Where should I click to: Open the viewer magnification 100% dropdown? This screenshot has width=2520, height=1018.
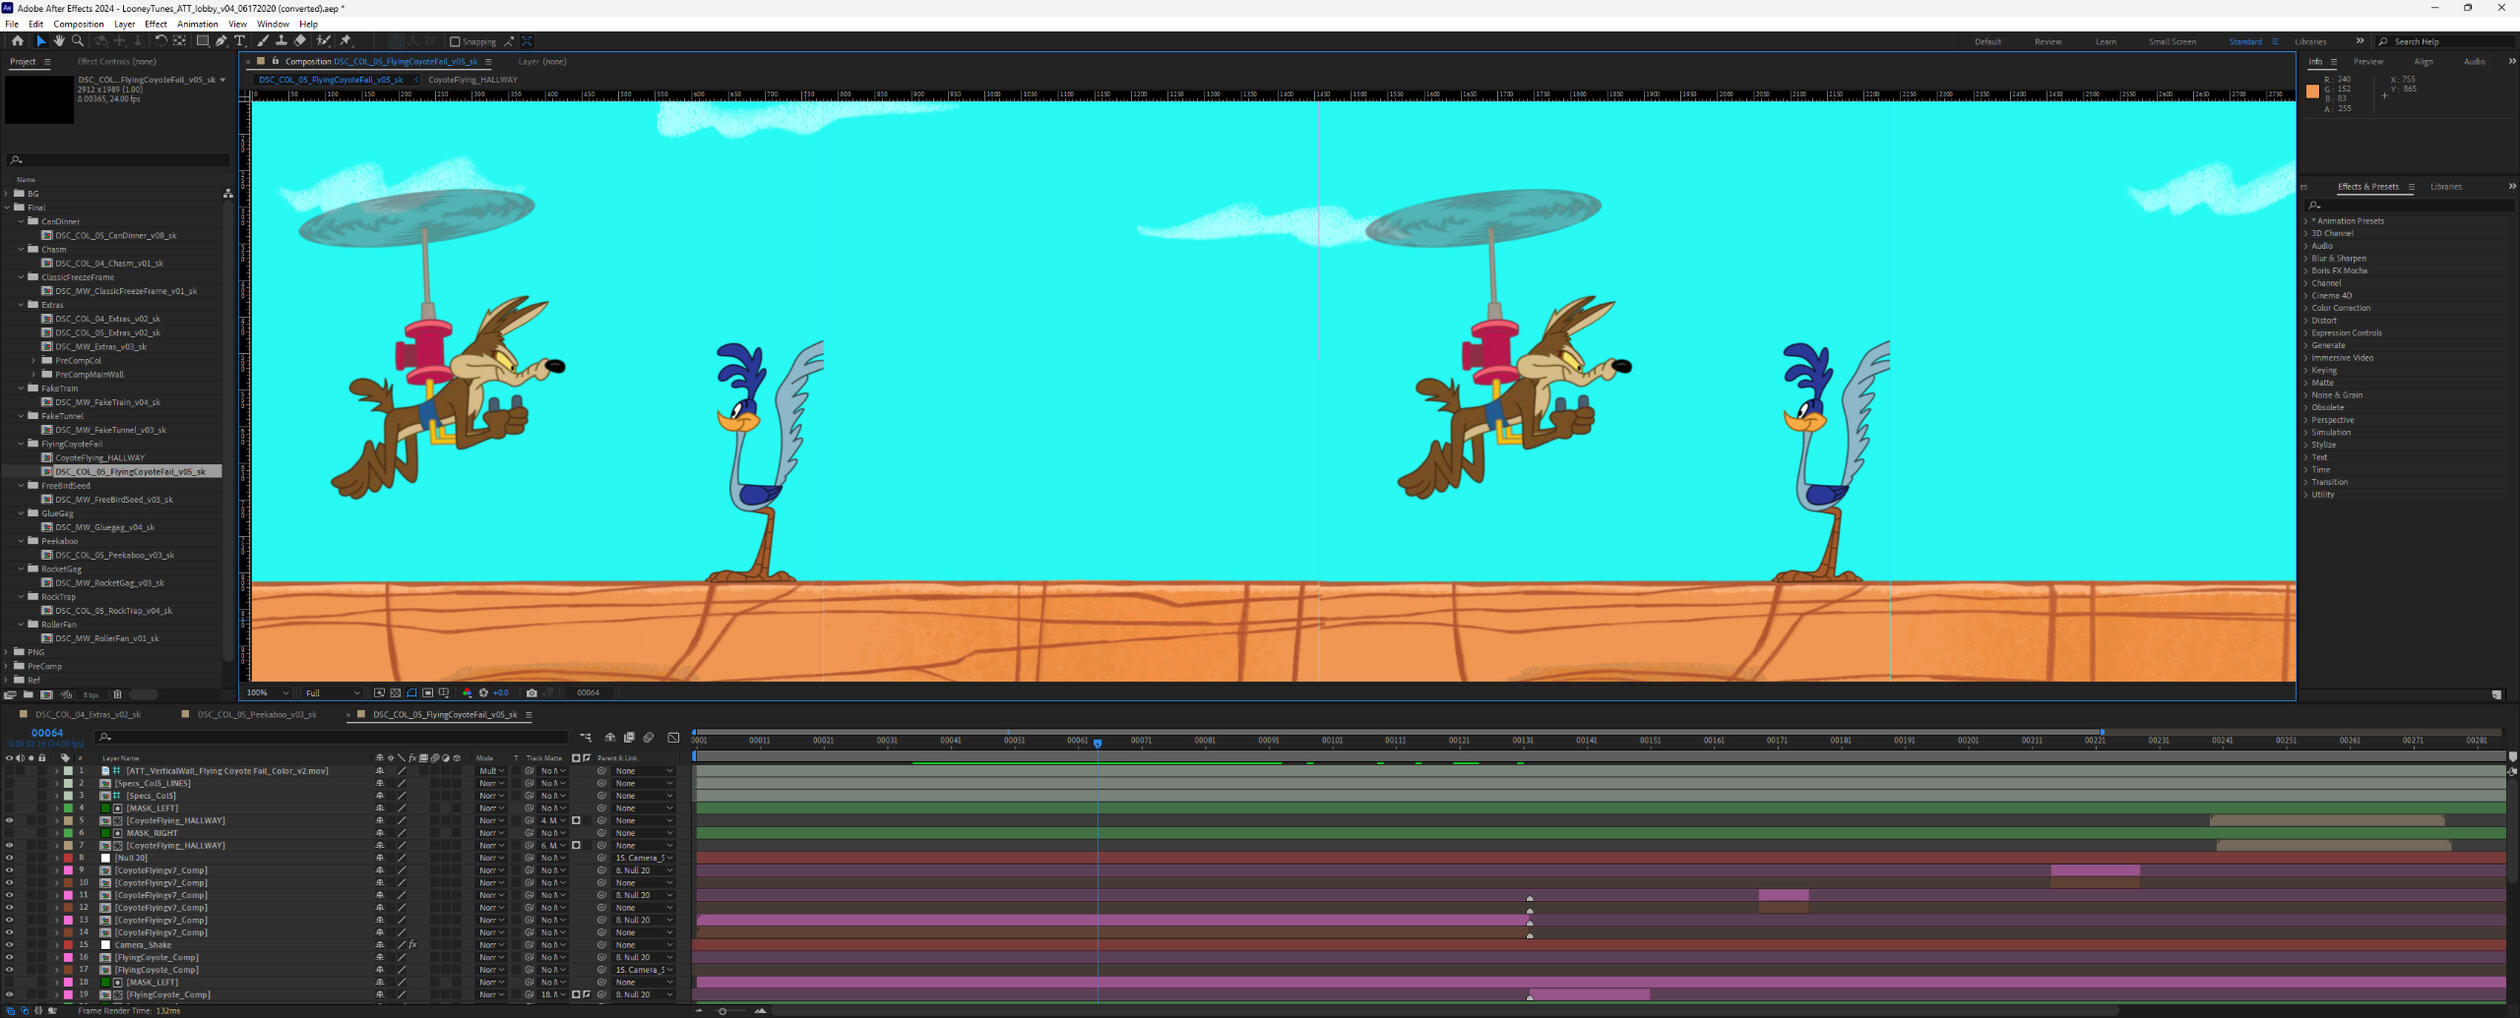(268, 693)
